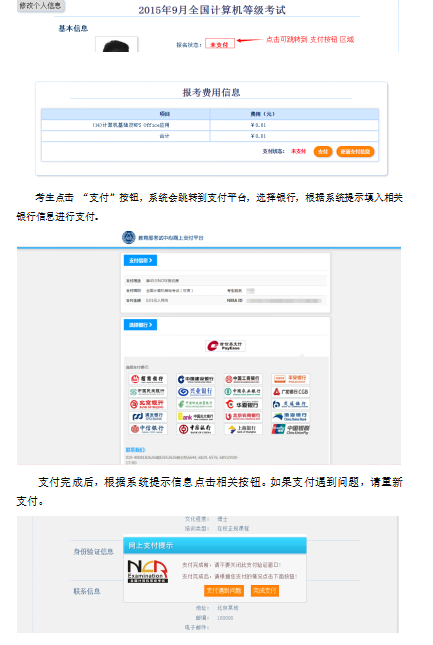The image size is (433, 645).
Task: Select the 广发银行 CGB bank logo
Action: pyautogui.click(x=290, y=392)
